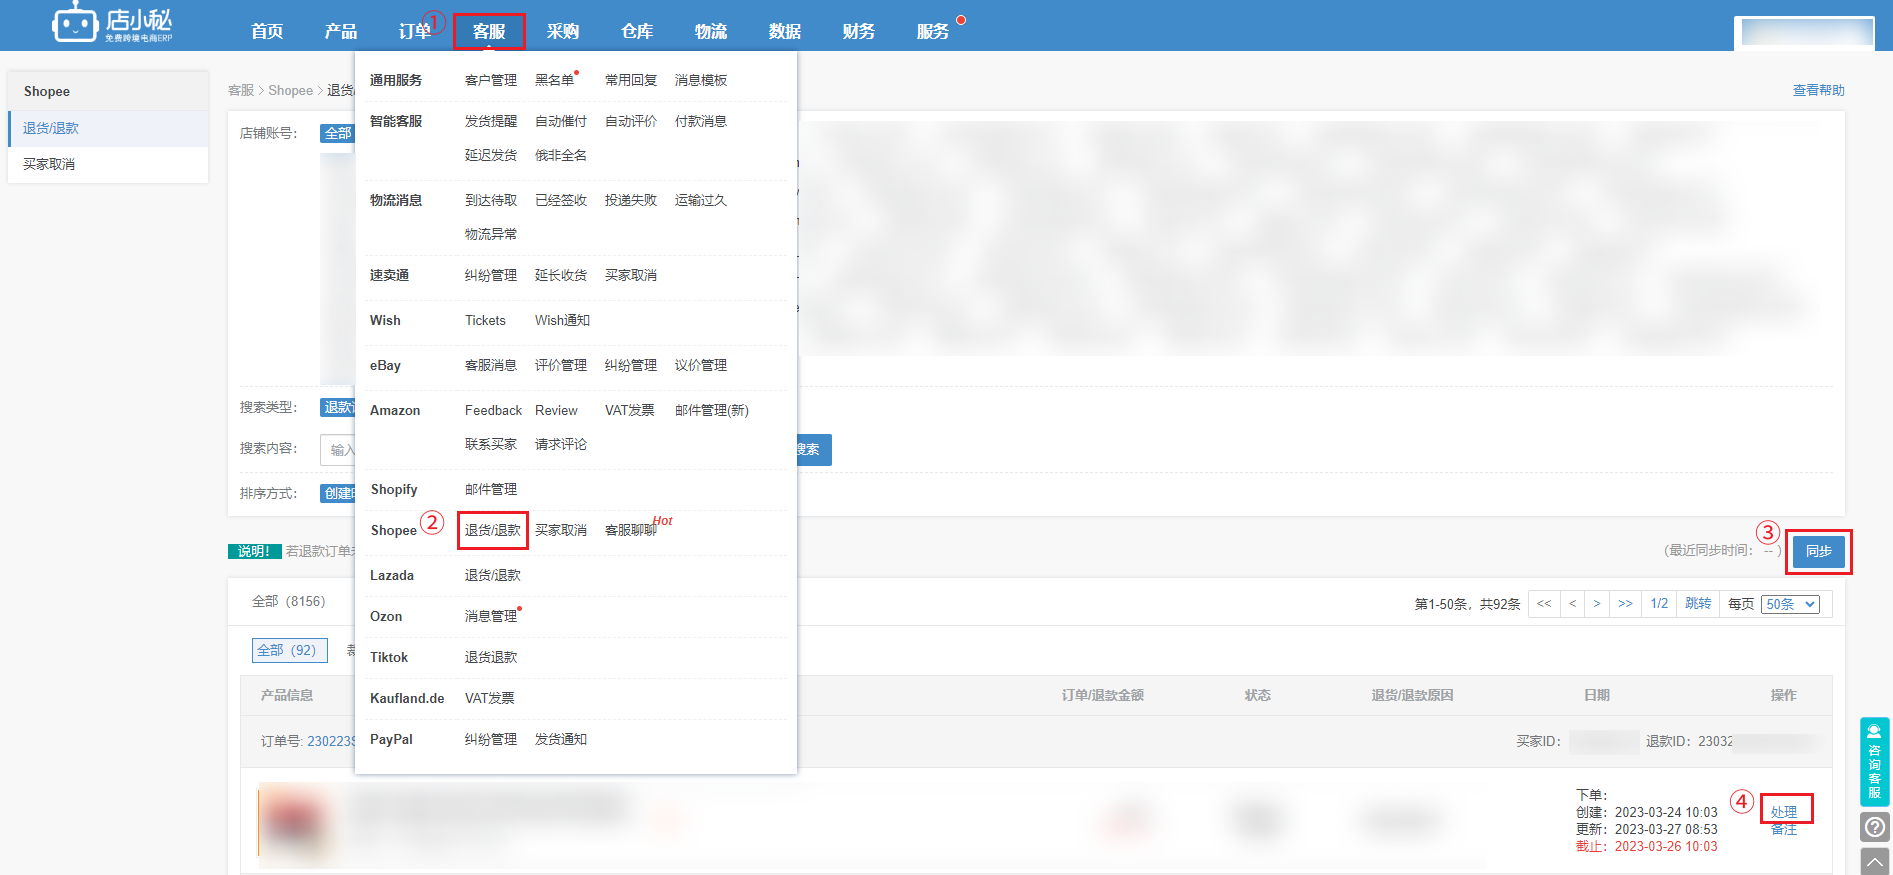The height and width of the screenshot is (875, 1893).
Task: Open the 咨询客服 floating widget
Action: pos(1874,761)
